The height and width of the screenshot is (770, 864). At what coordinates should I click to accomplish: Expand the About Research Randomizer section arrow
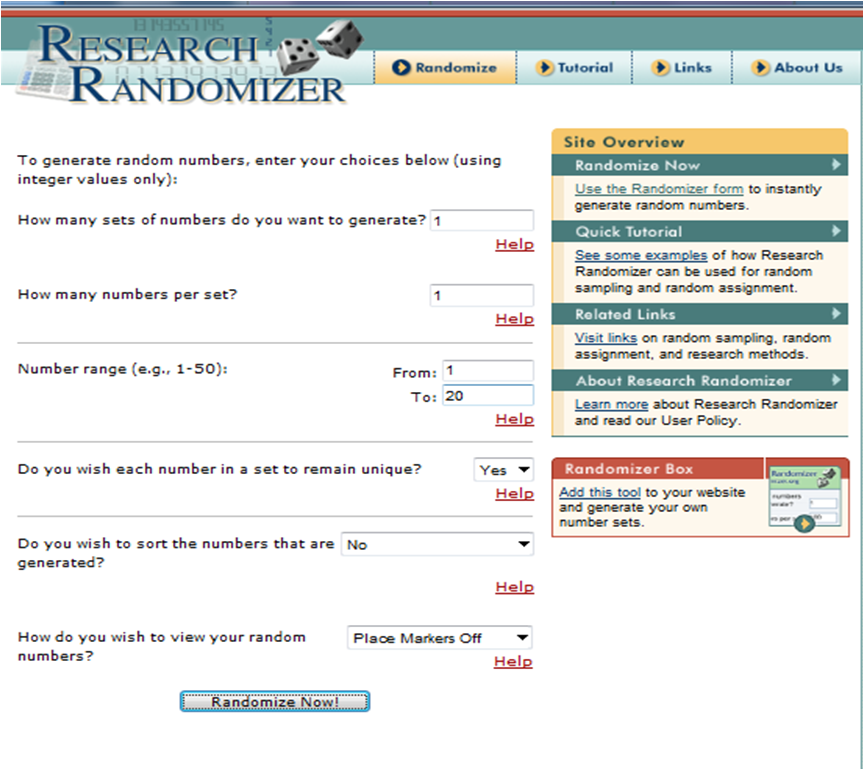tap(836, 379)
